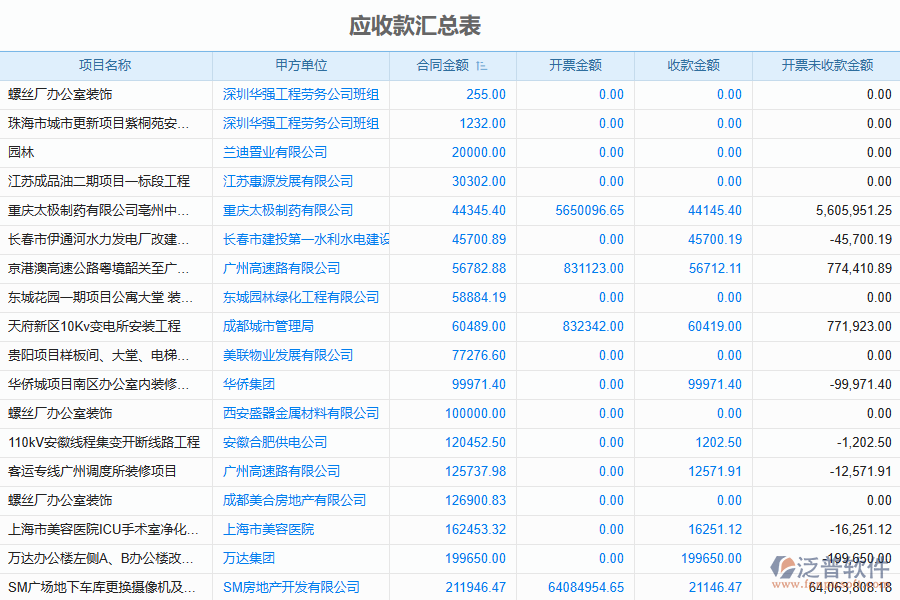Open invoice amount 831123.00
Screen dimensions: 900x600
coord(593,268)
